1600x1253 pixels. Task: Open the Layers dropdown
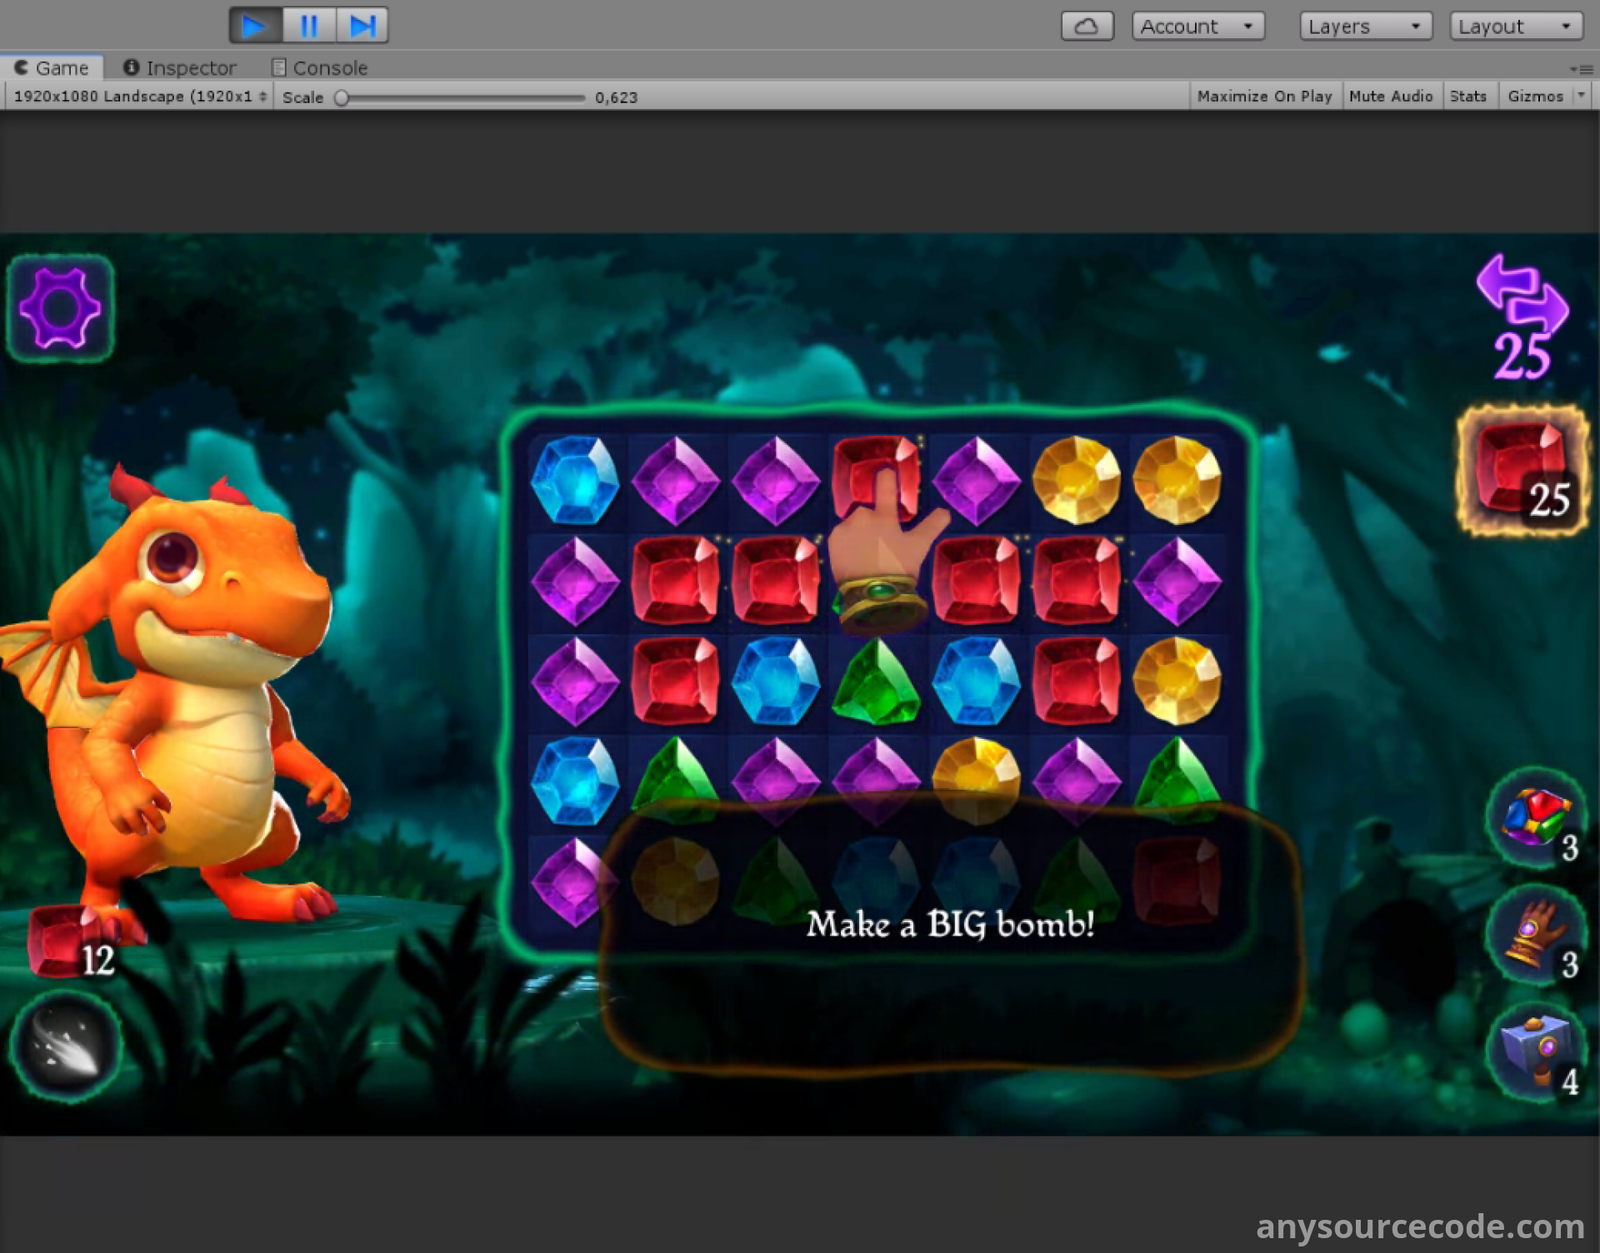pos(1365,26)
